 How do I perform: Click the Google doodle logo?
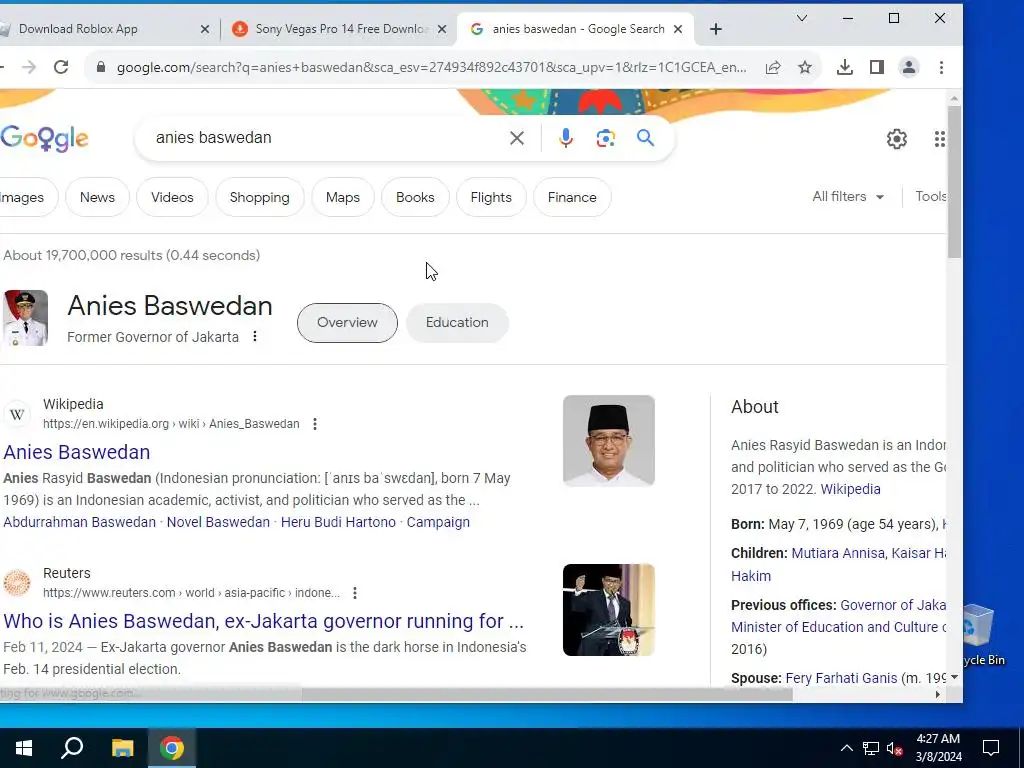[x=44, y=138]
